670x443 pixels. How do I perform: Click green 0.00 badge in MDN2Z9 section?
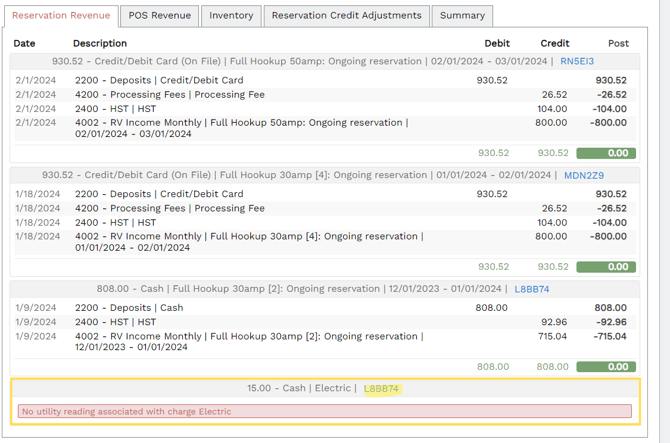tap(606, 267)
